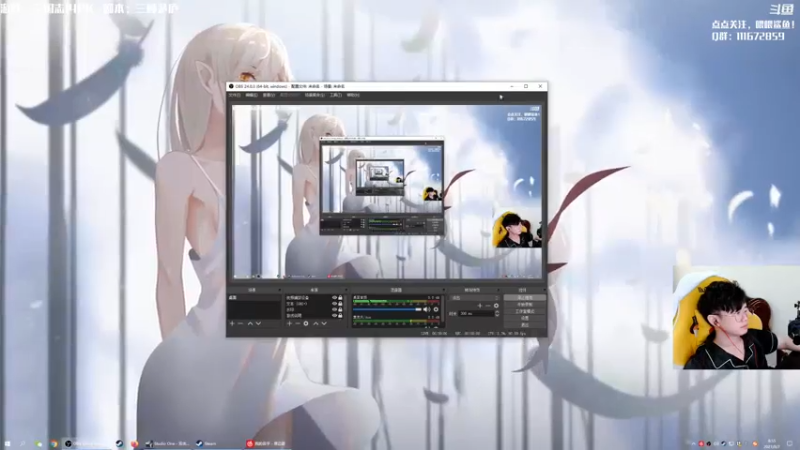Select the 桌面 scene in Scenes list
This screenshot has width=800, height=450.
click(x=255, y=297)
